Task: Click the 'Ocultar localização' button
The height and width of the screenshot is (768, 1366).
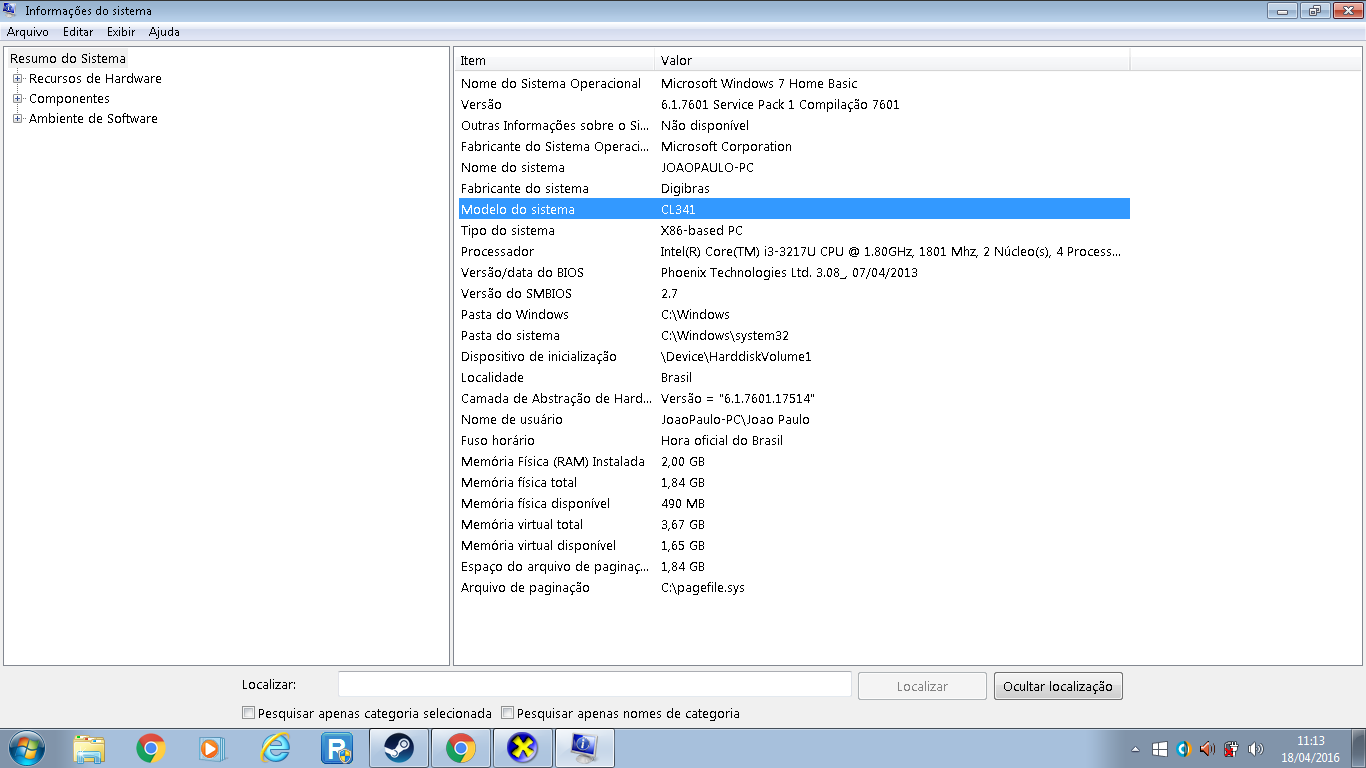Action: click(x=1058, y=686)
